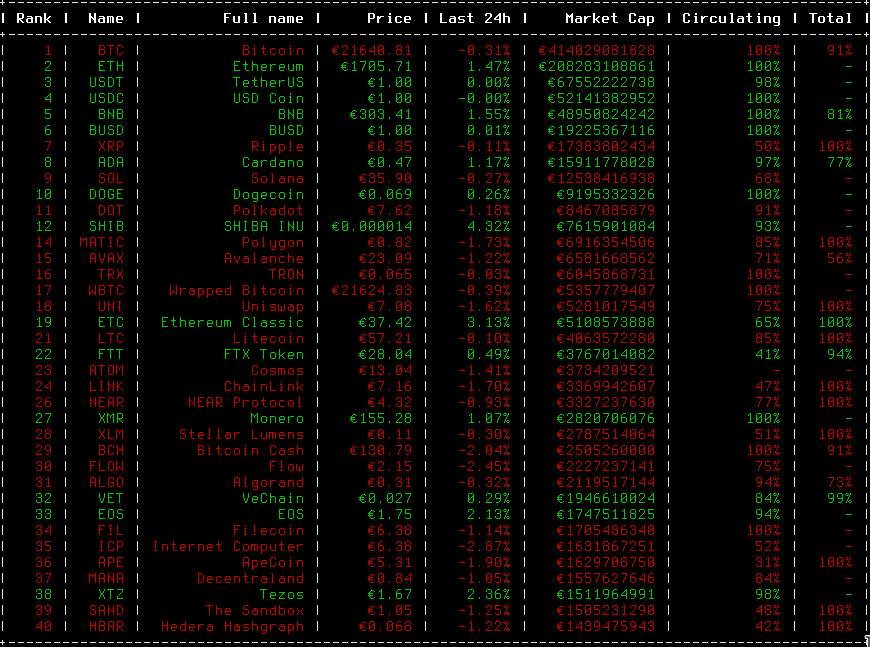Select the ETH price €1705.71
Screen dimensions: 870x647
point(376,67)
